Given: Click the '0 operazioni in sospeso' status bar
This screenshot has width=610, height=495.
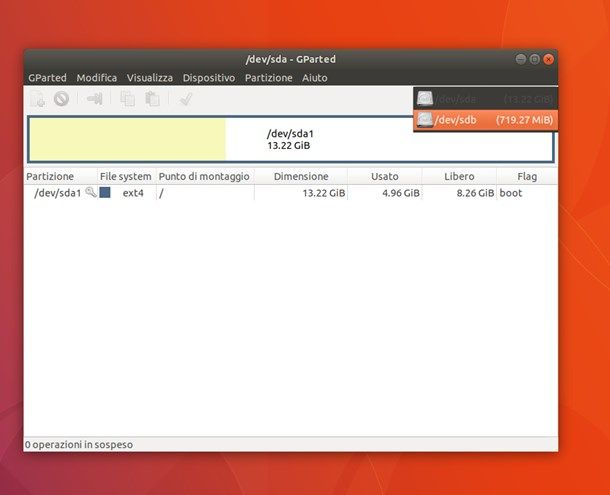Looking at the screenshot, I should tap(291, 444).
